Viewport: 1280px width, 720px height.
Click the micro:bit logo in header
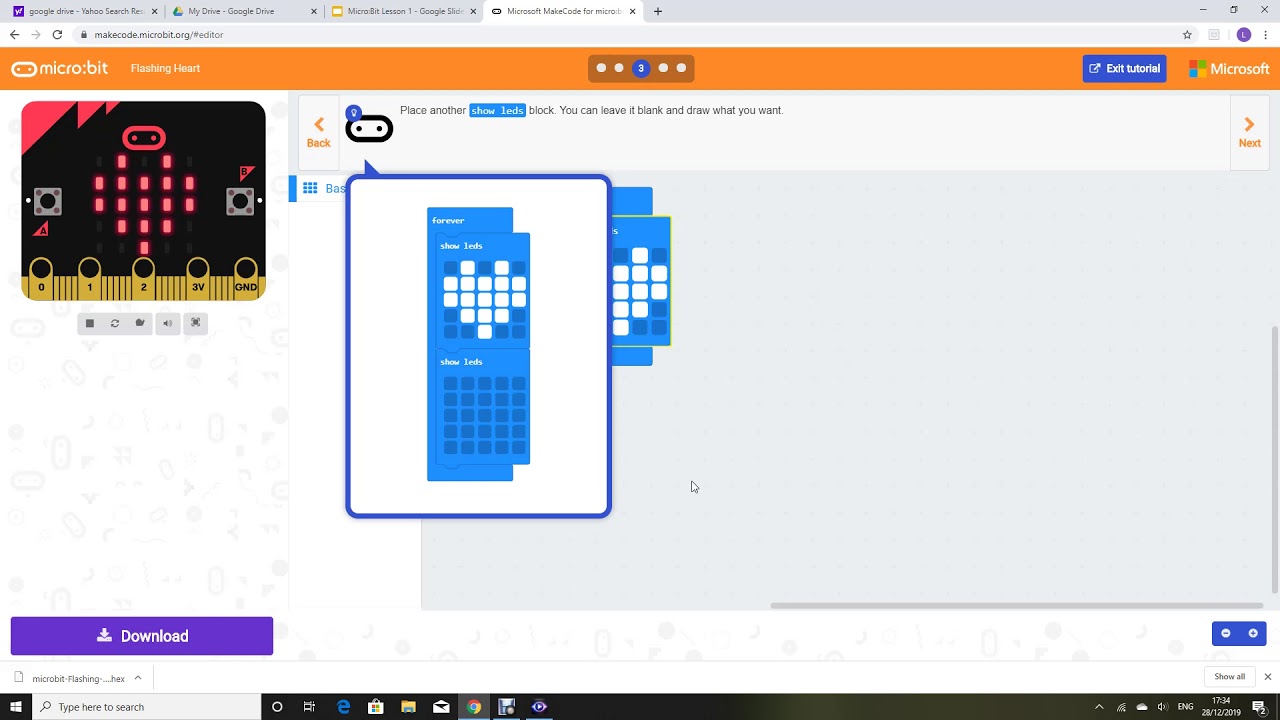[x=60, y=68]
